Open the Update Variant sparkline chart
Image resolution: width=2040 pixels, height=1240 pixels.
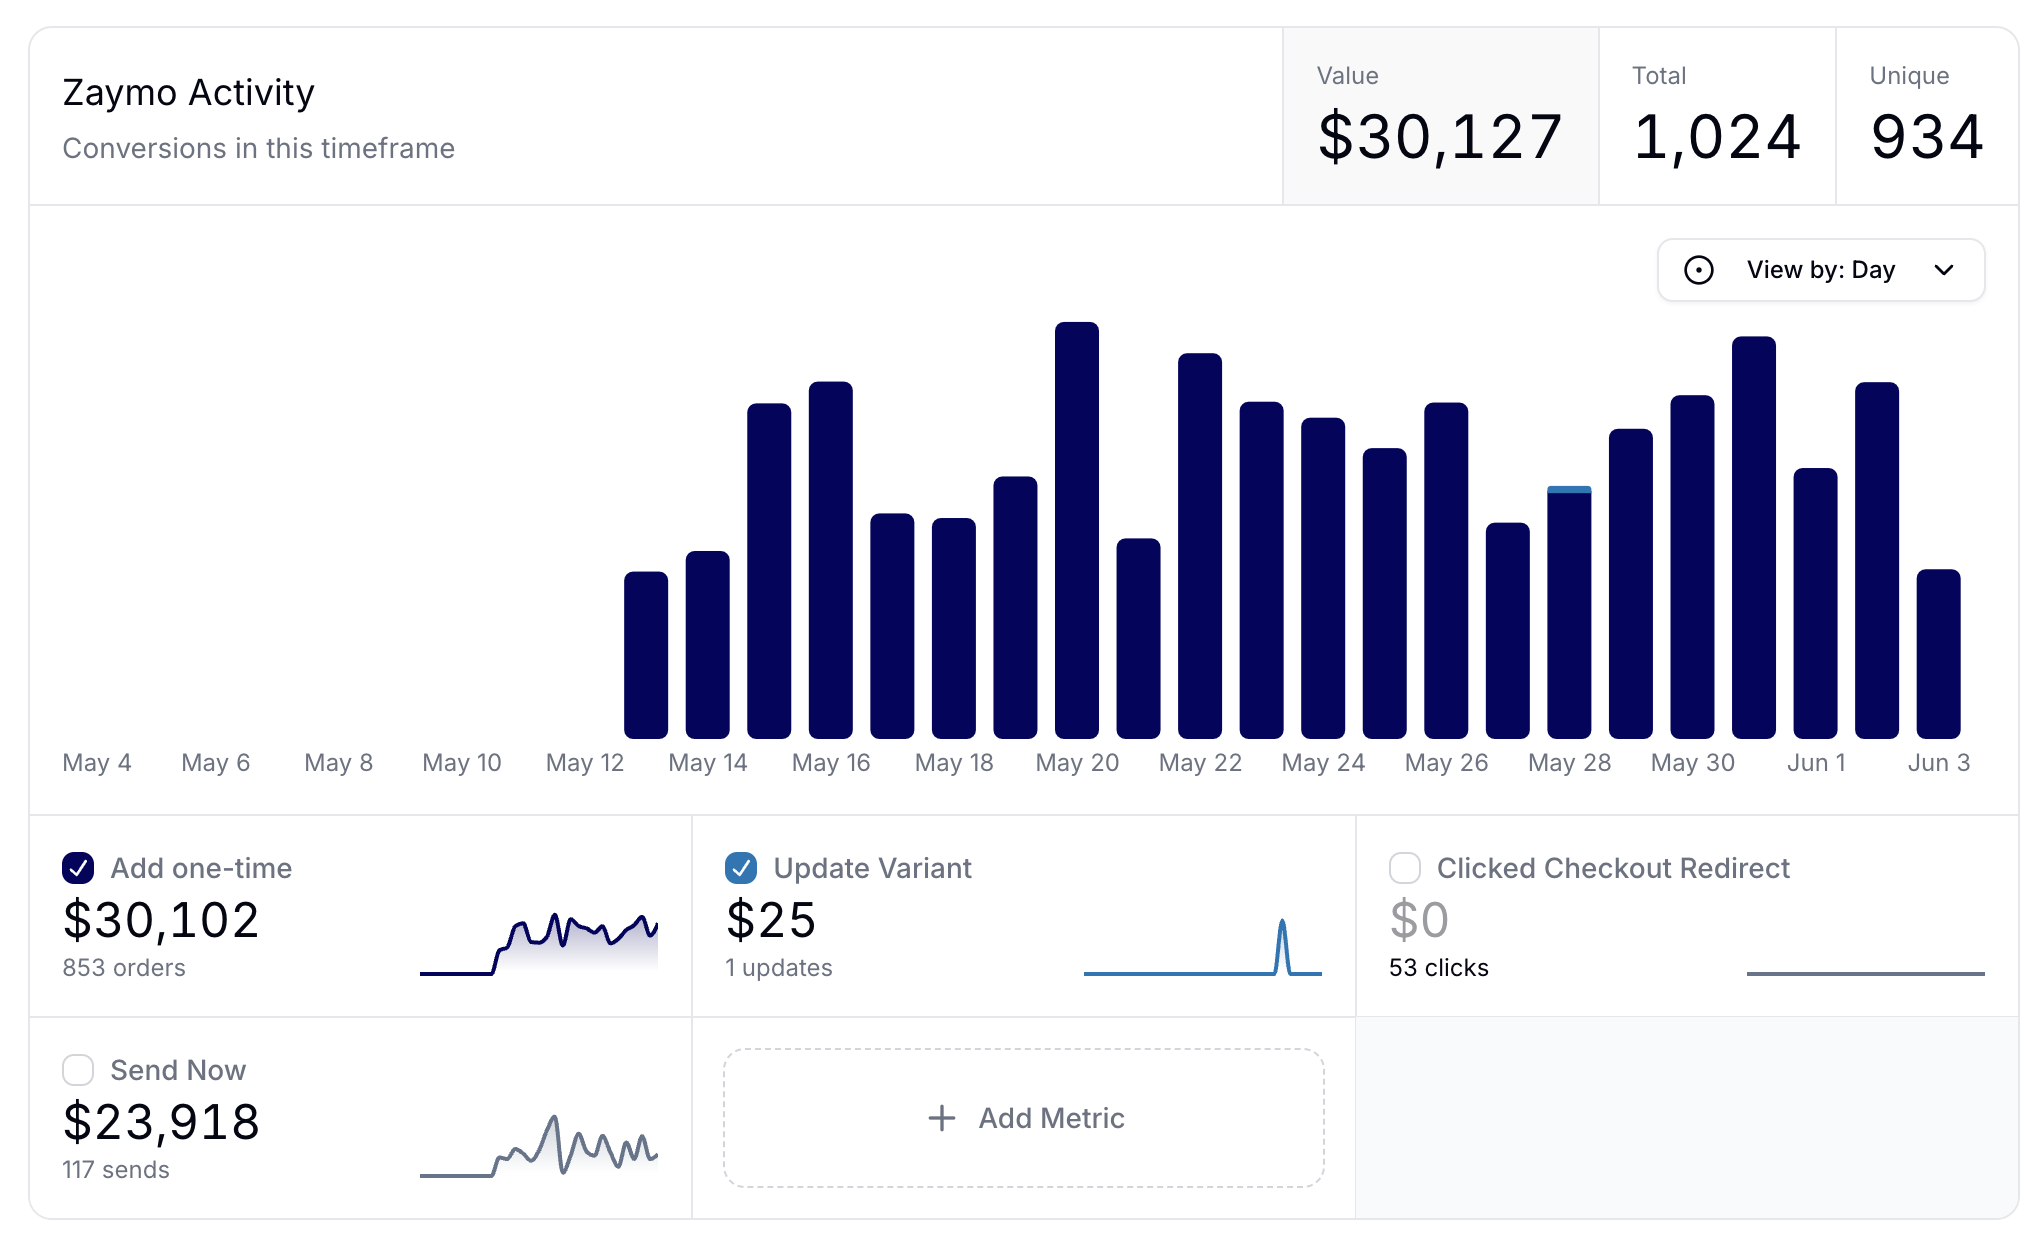click(x=1203, y=946)
